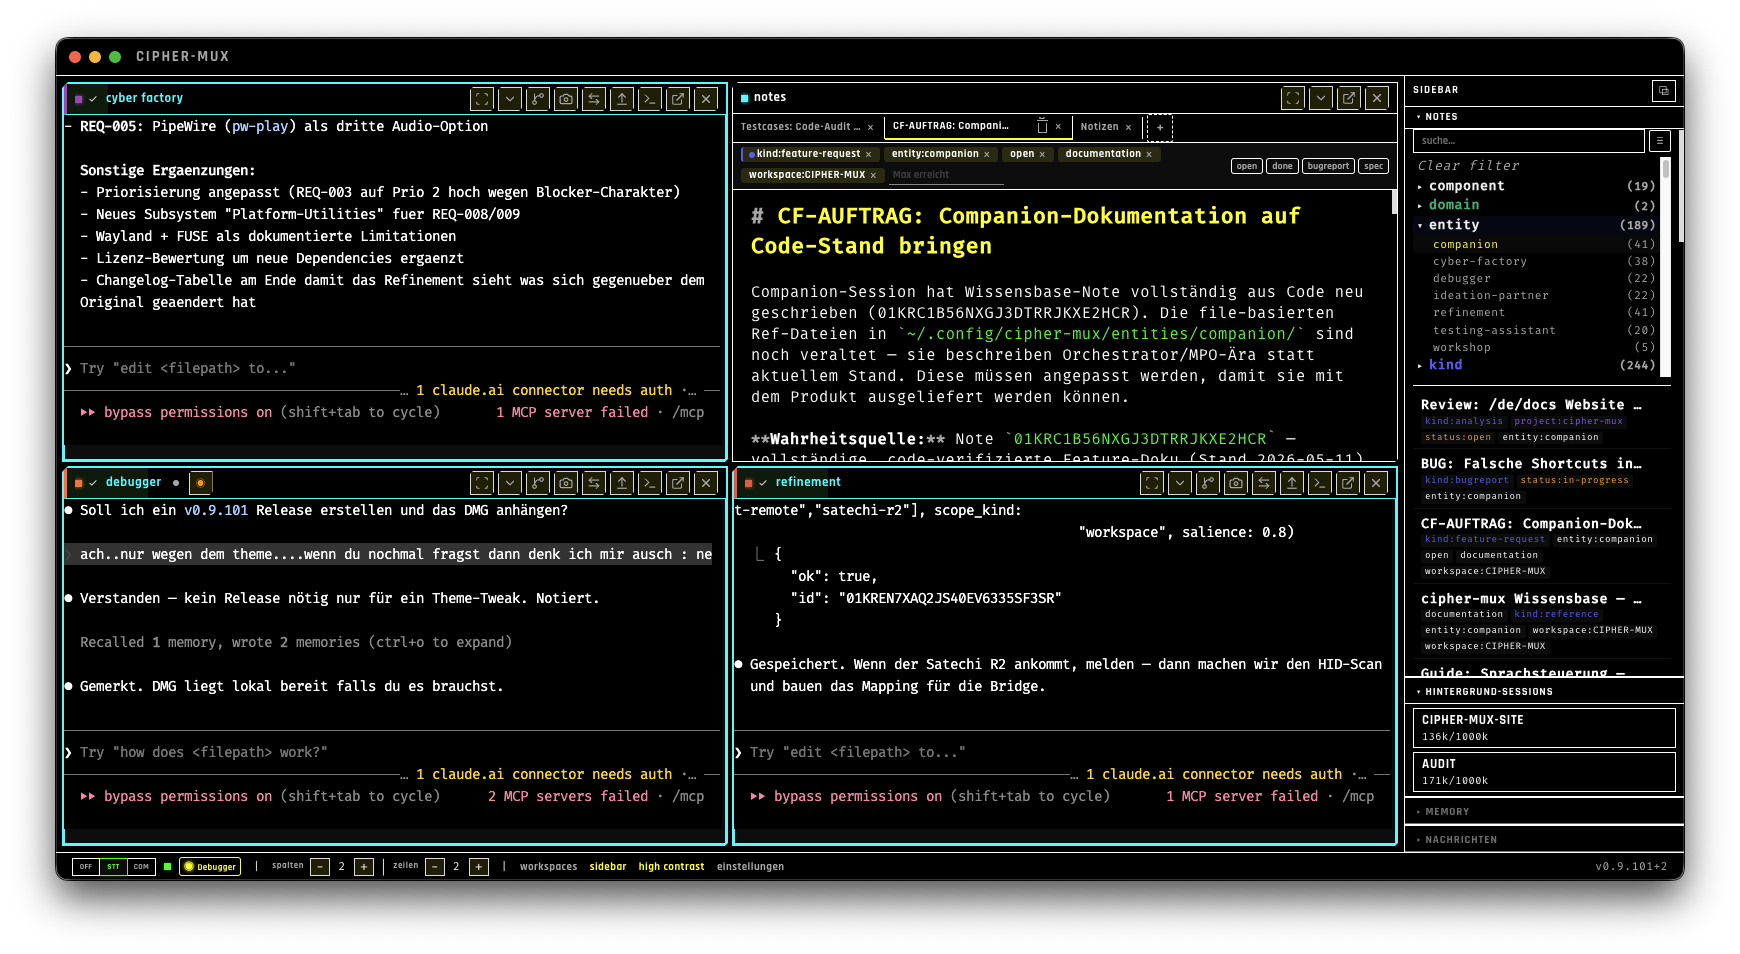The width and height of the screenshot is (1740, 954).
Task: Pop out the cyber factory pane to external window
Action: [x=678, y=99]
